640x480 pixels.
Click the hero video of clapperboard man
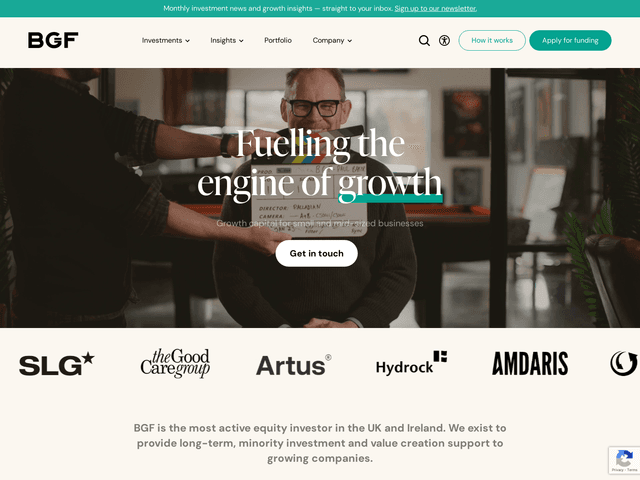(x=320, y=198)
